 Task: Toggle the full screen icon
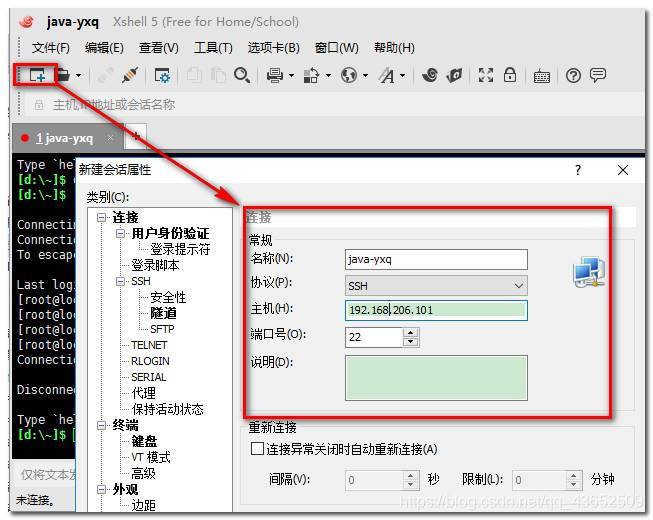click(486, 75)
